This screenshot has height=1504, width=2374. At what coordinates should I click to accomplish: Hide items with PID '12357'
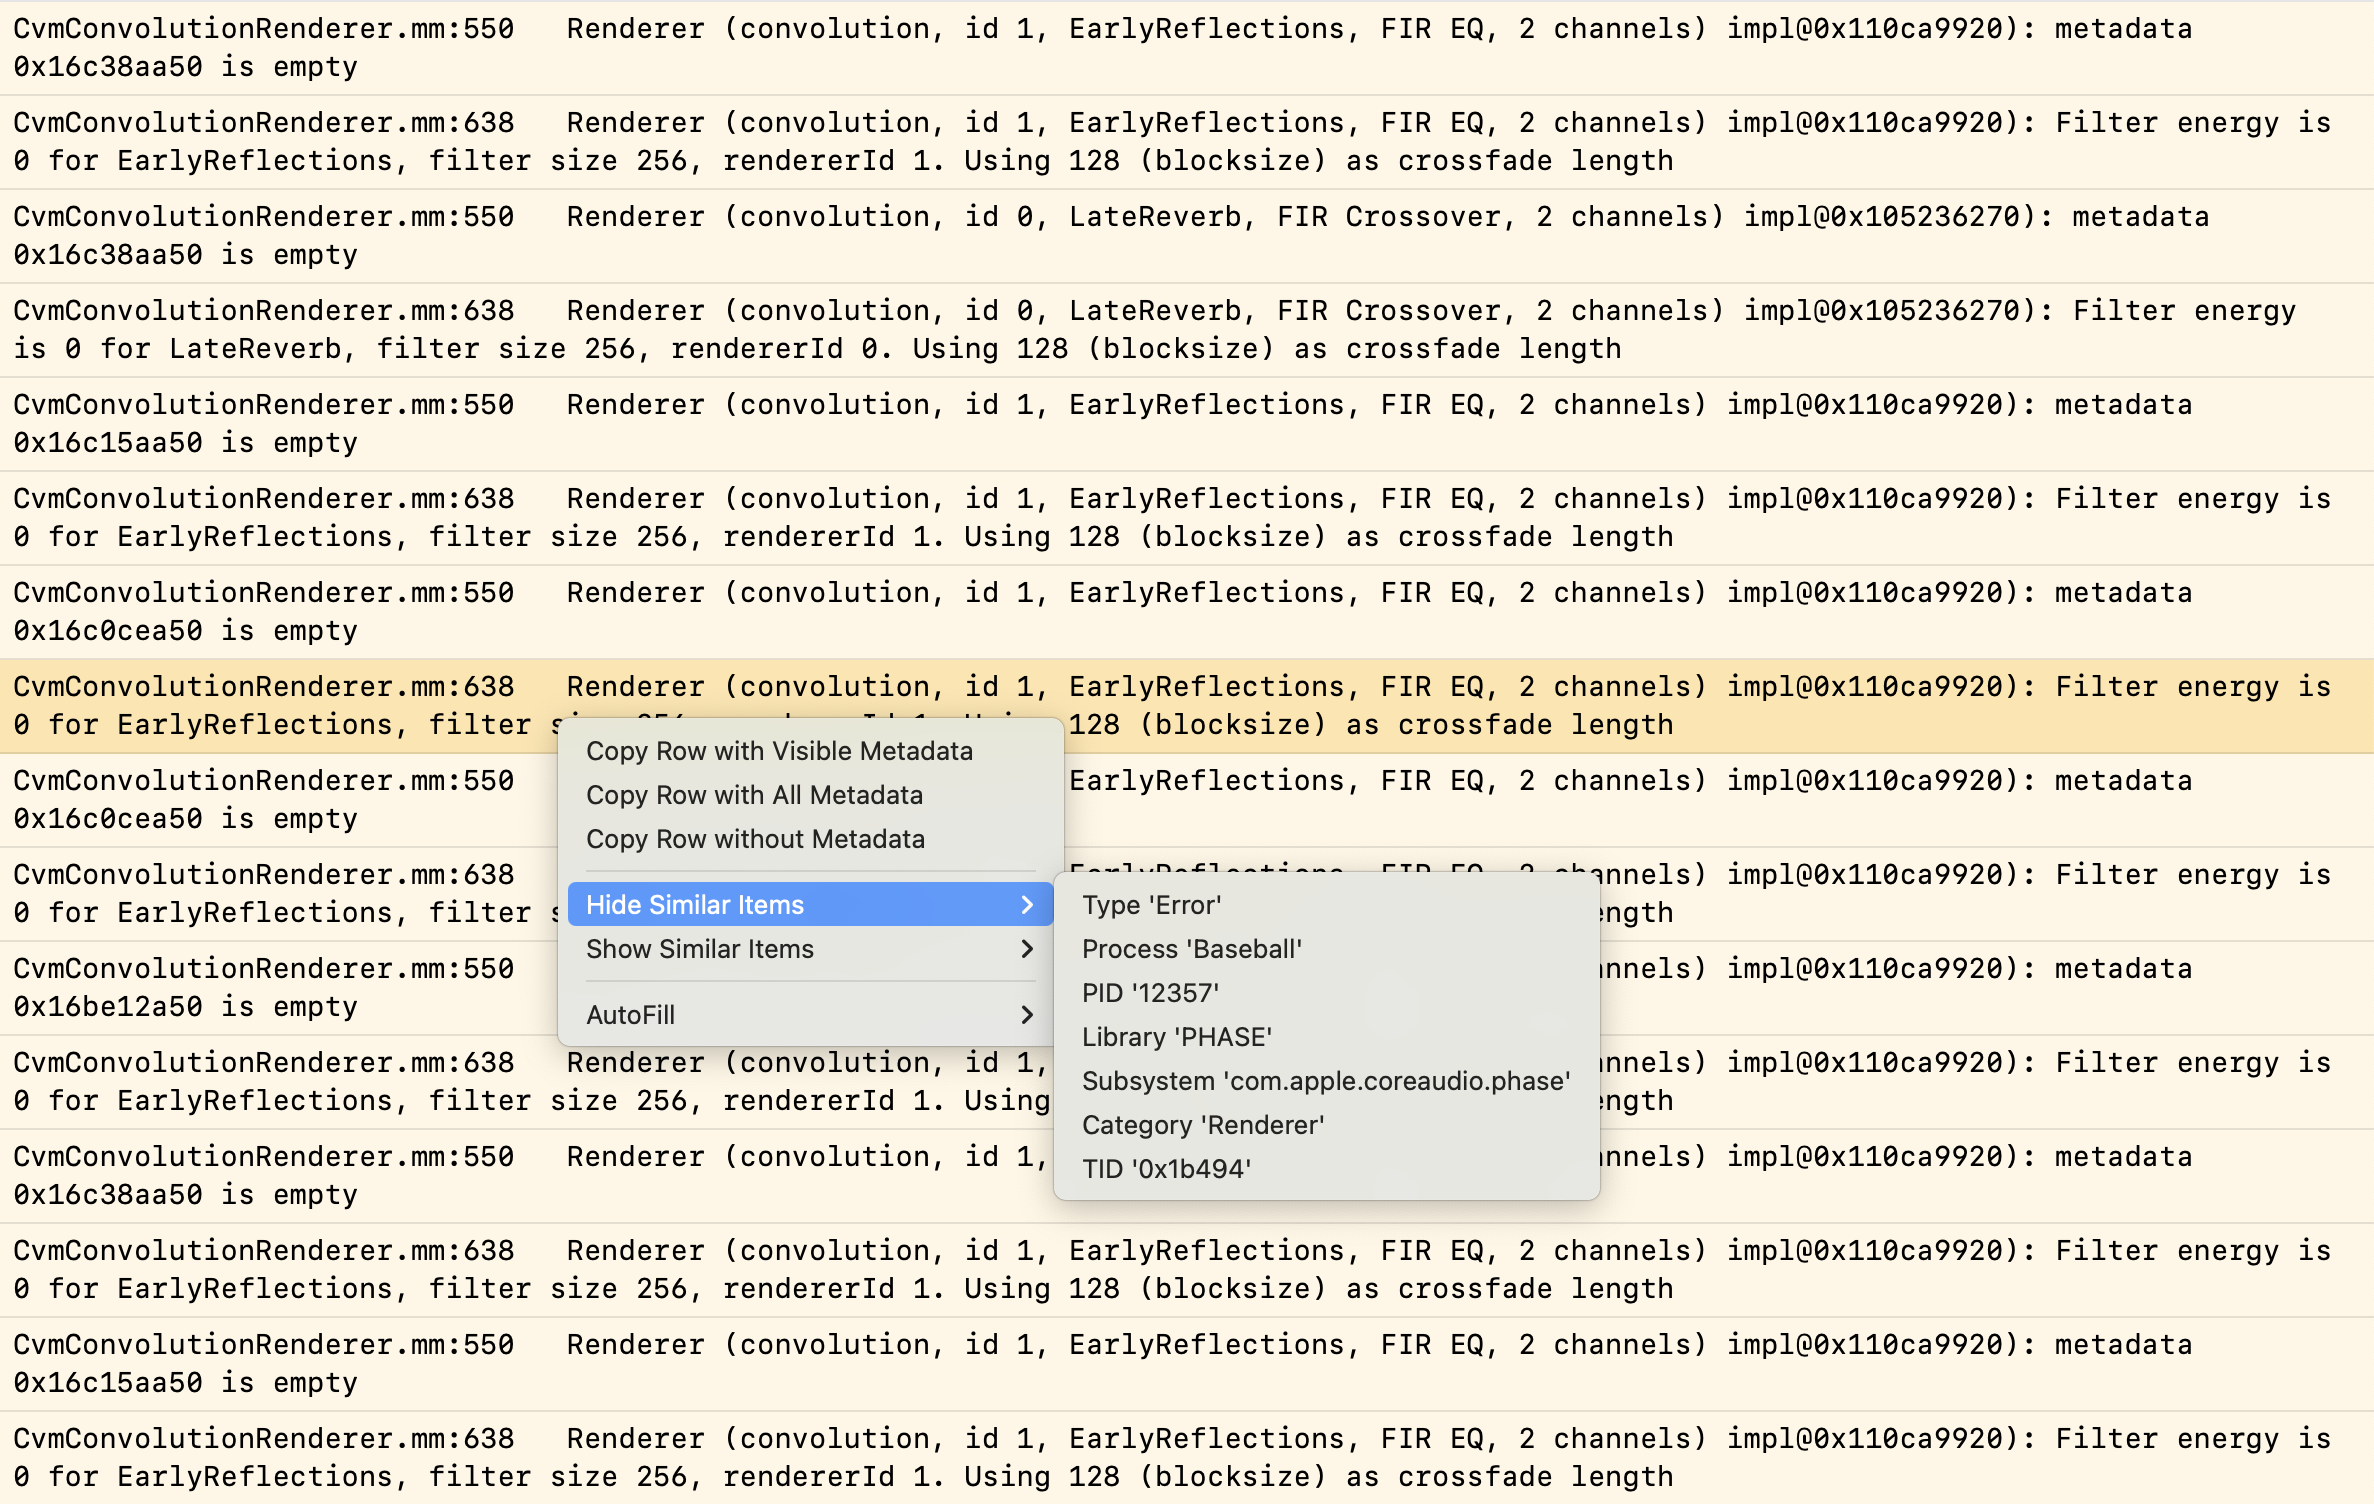[1150, 993]
